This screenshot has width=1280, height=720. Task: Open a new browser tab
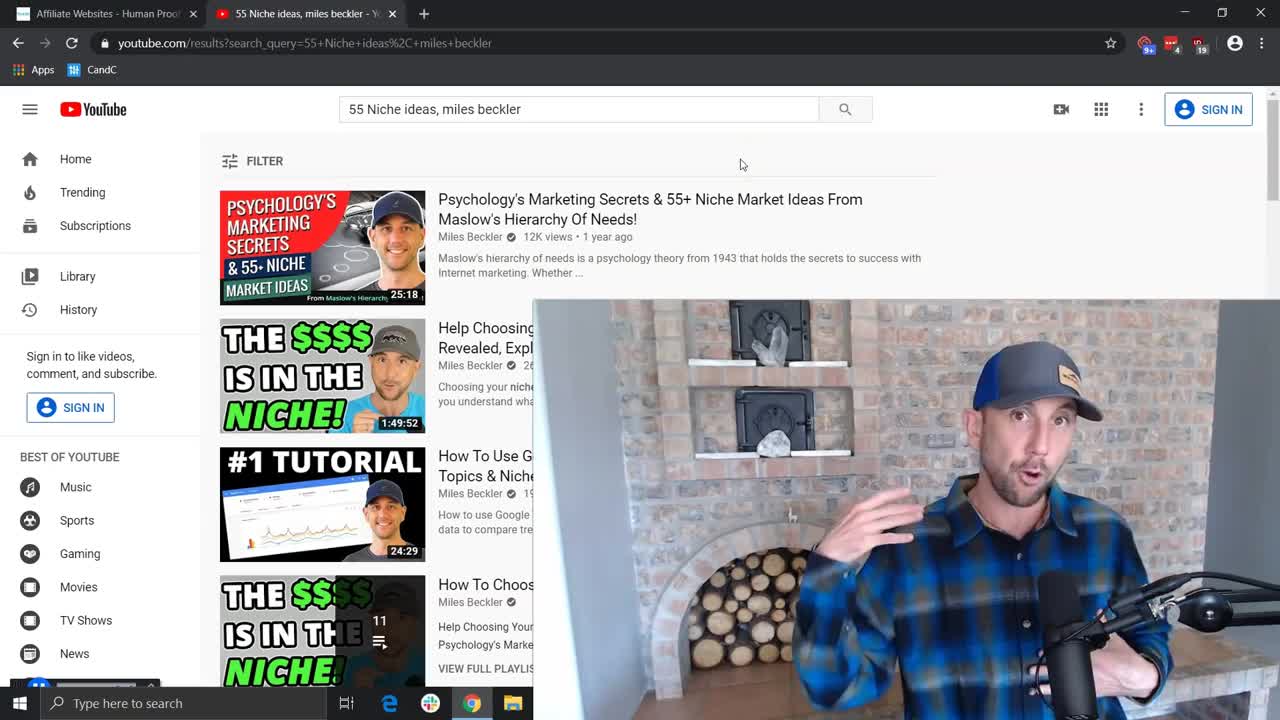point(424,14)
